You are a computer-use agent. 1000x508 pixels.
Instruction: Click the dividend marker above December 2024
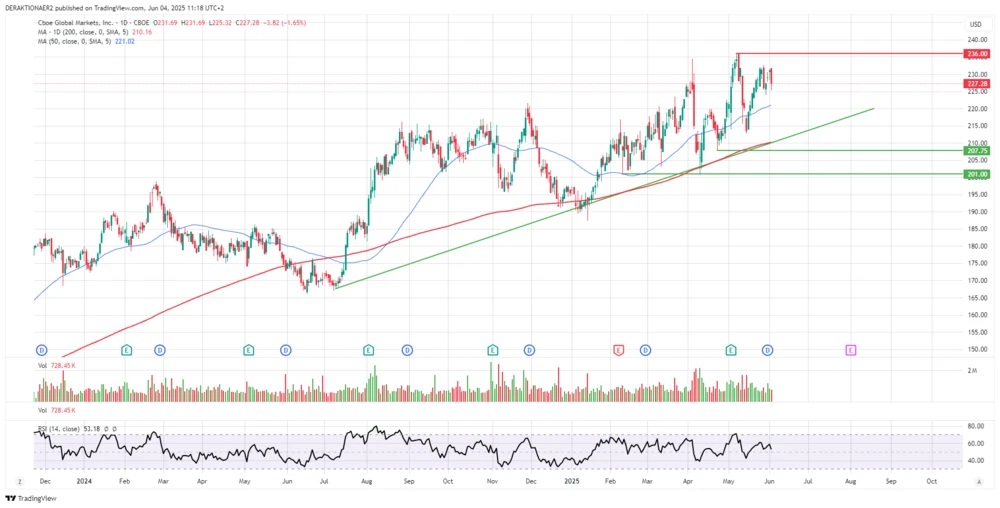pos(529,350)
